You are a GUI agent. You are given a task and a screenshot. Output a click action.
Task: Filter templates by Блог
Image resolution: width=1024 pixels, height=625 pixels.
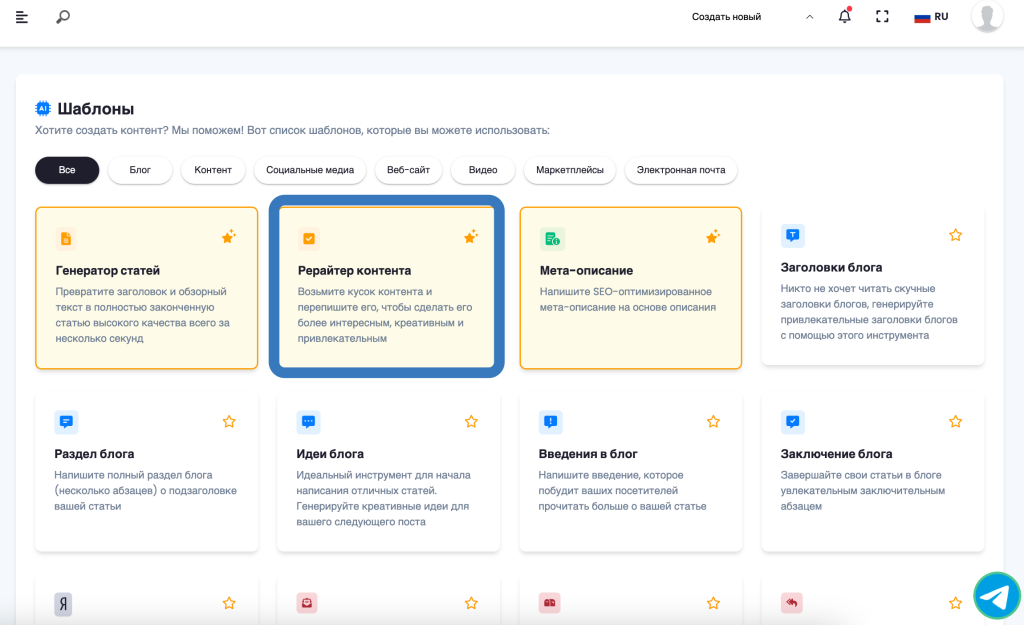point(140,170)
